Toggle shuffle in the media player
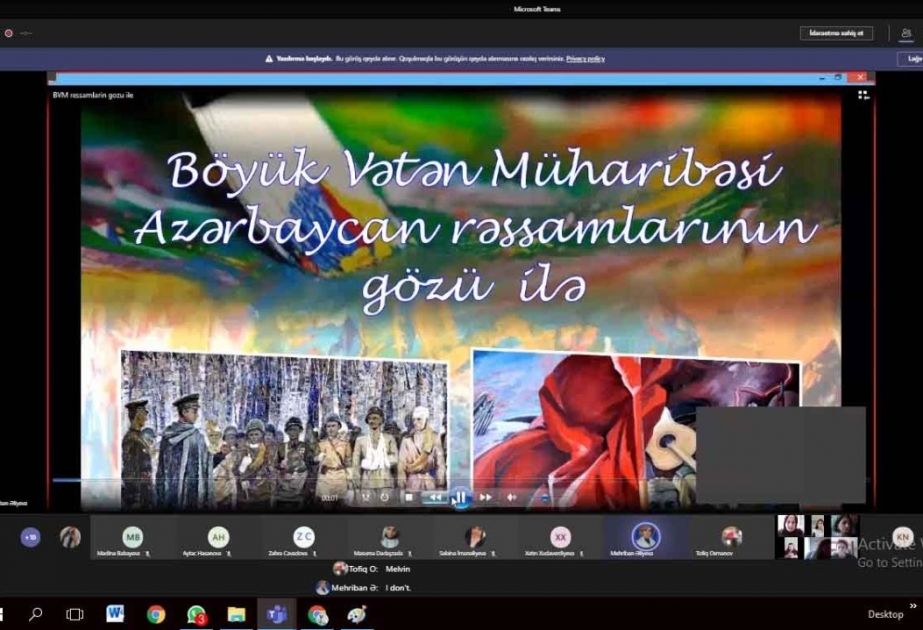This screenshot has height=630, width=923. (x=366, y=498)
